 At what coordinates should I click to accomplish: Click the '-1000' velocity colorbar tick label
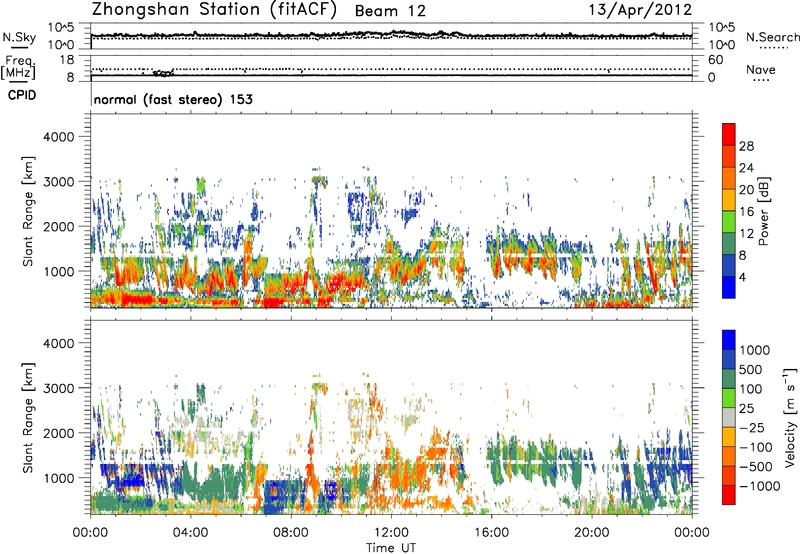click(759, 486)
